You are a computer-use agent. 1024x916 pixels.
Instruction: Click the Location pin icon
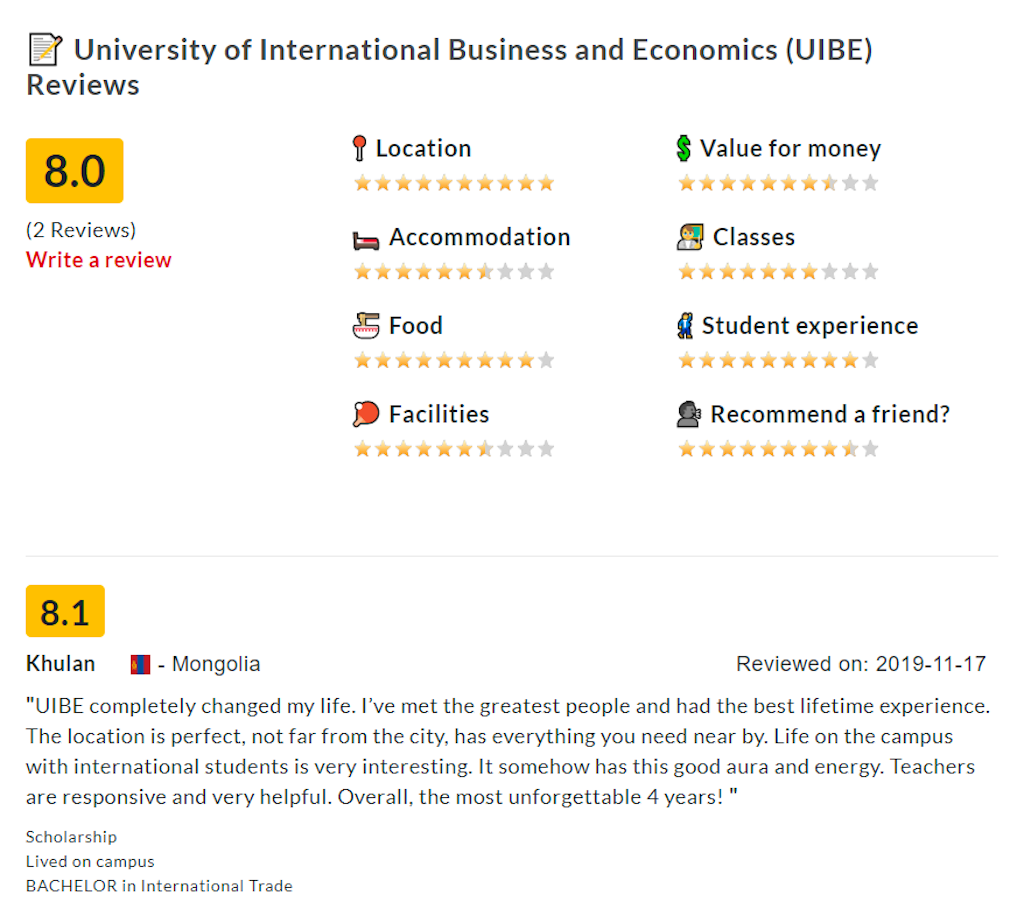360,149
